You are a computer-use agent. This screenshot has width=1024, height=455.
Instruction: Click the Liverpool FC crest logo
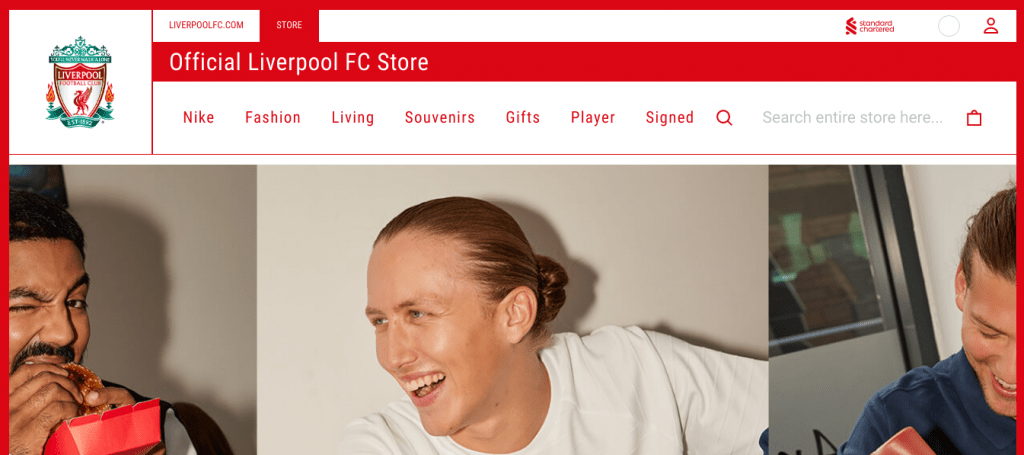[x=80, y=82]
